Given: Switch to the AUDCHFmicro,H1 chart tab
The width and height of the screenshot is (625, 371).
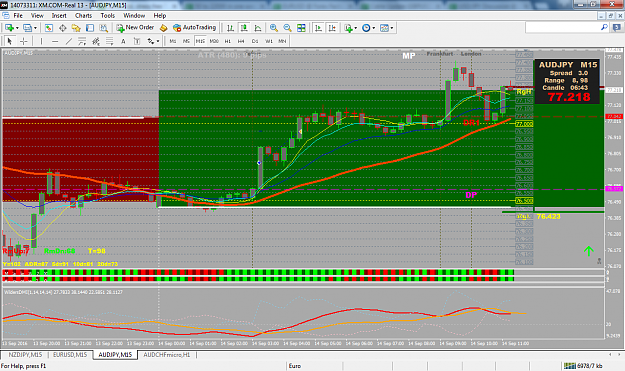Looking at the screenshot, I should click(x=167, y=355).
